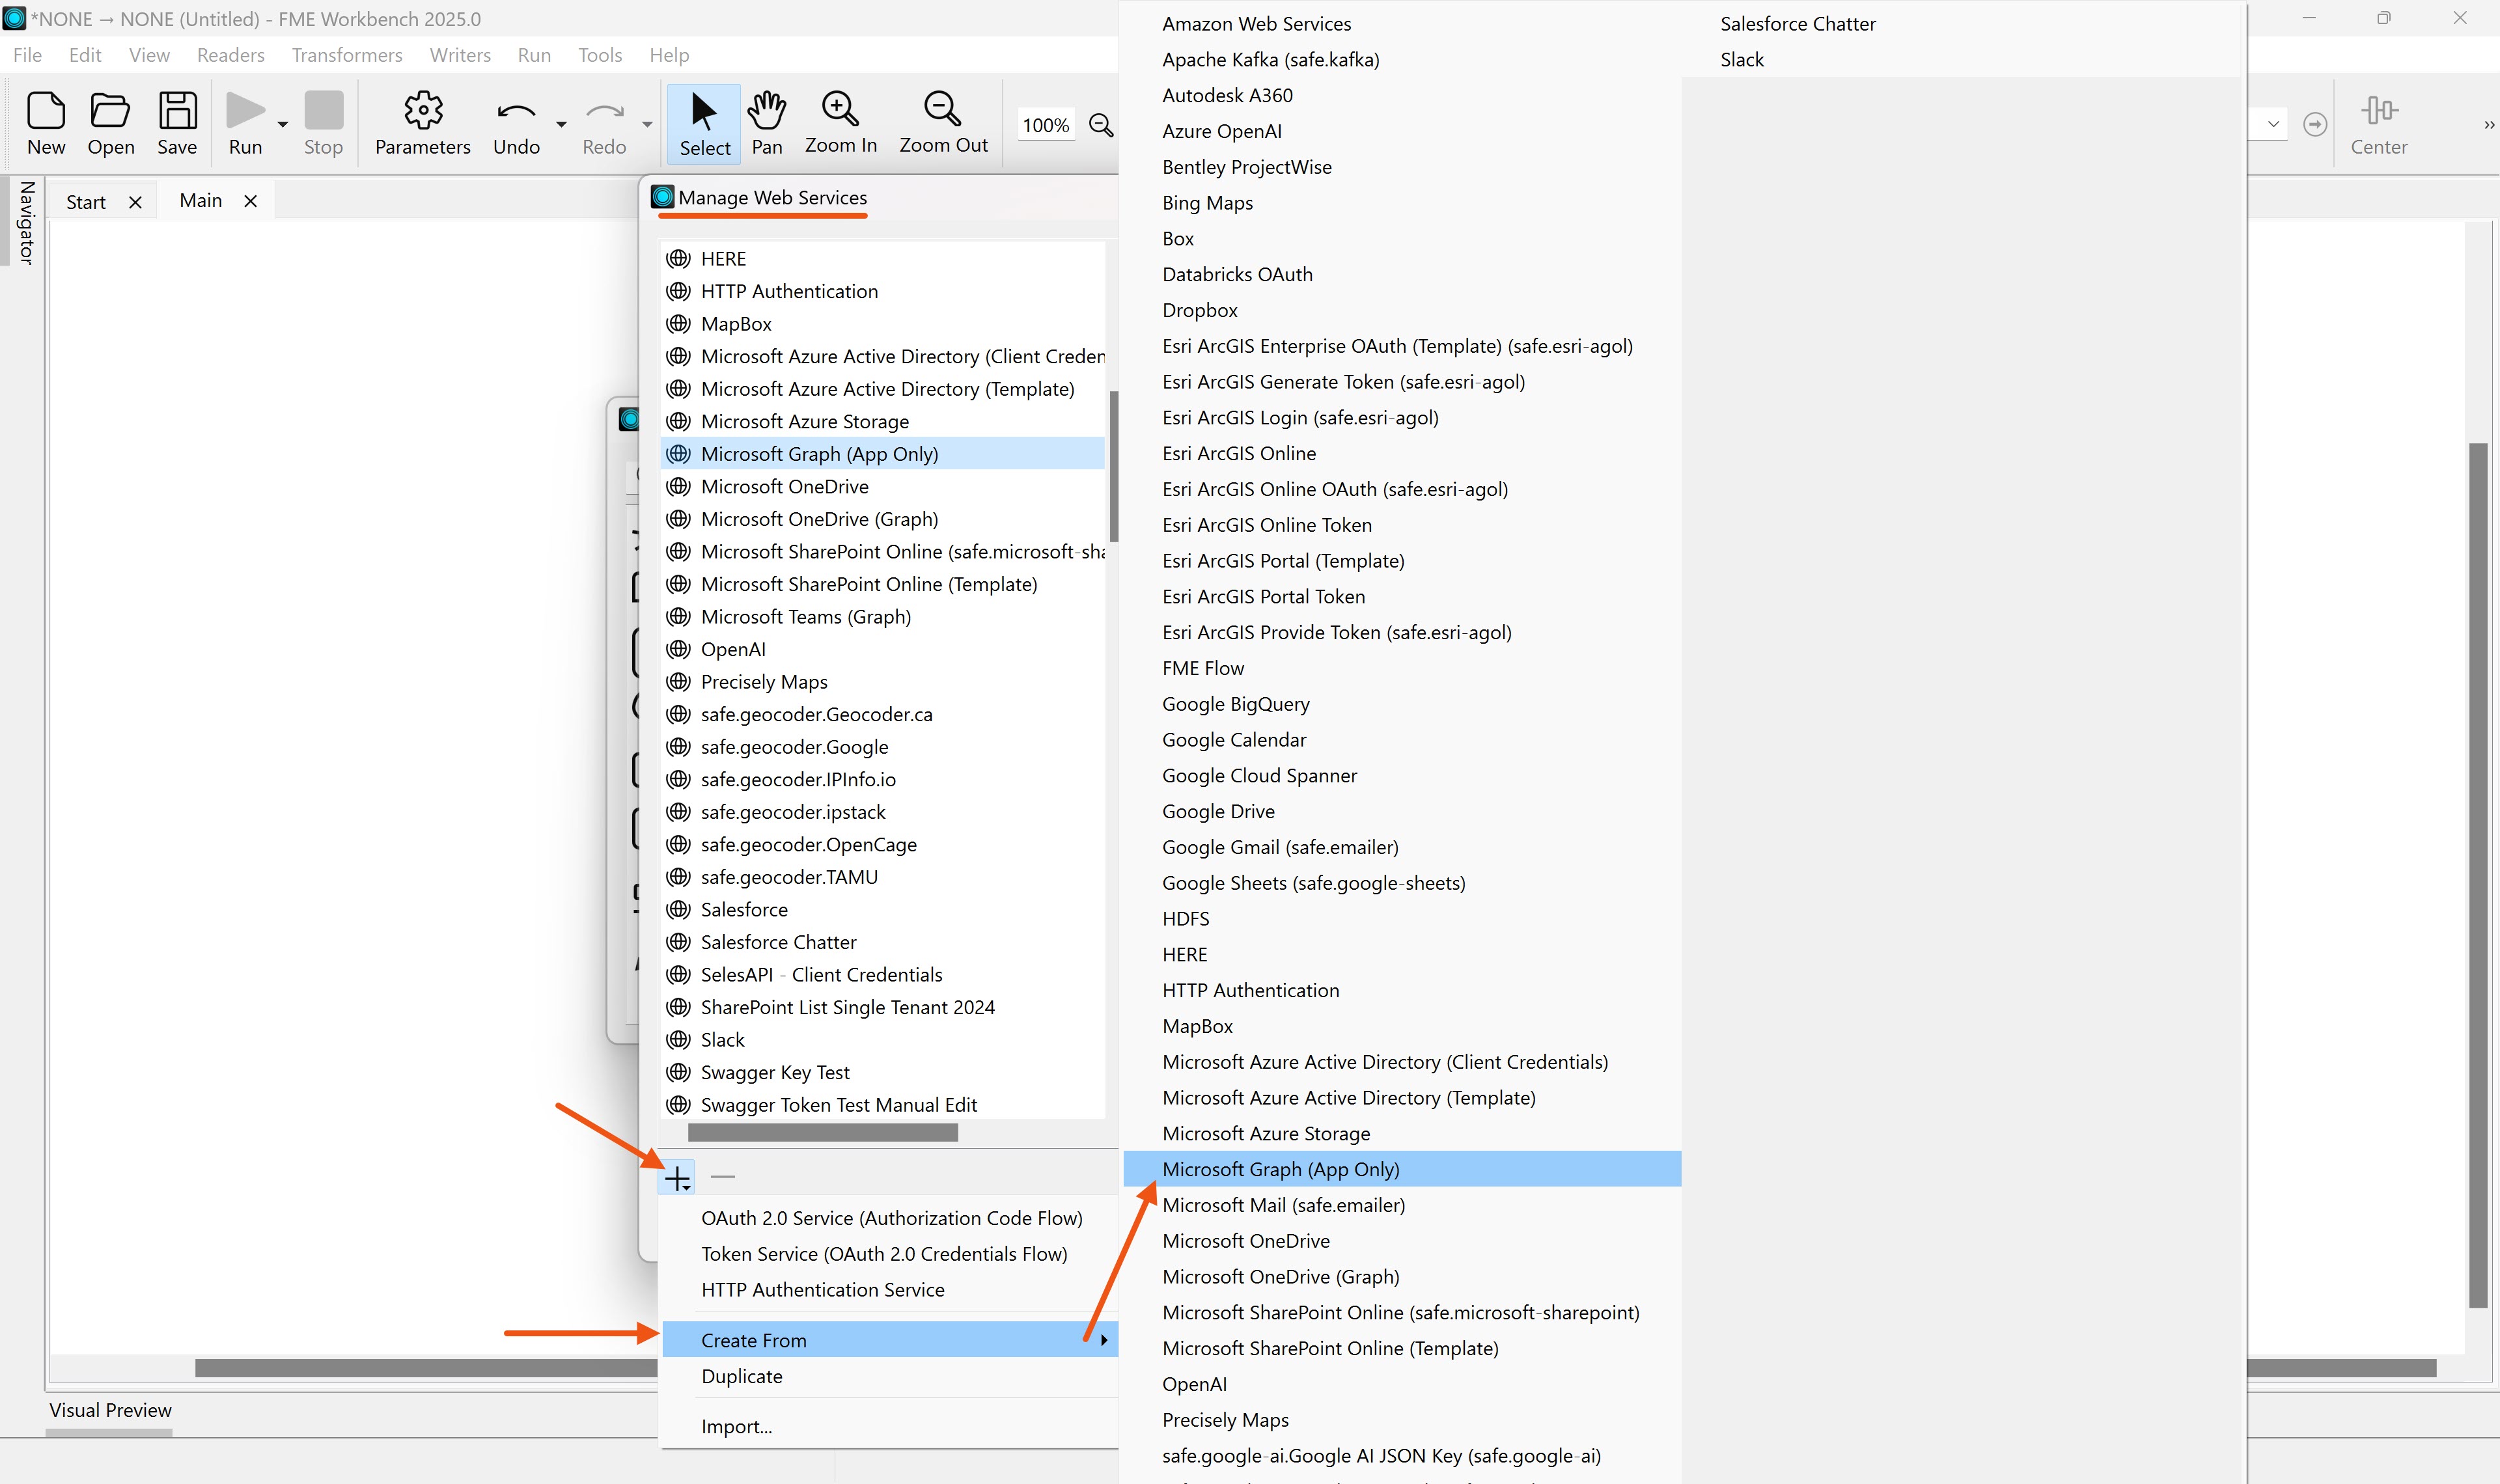Save the workspace with the Save icon

tap(177, 110)
